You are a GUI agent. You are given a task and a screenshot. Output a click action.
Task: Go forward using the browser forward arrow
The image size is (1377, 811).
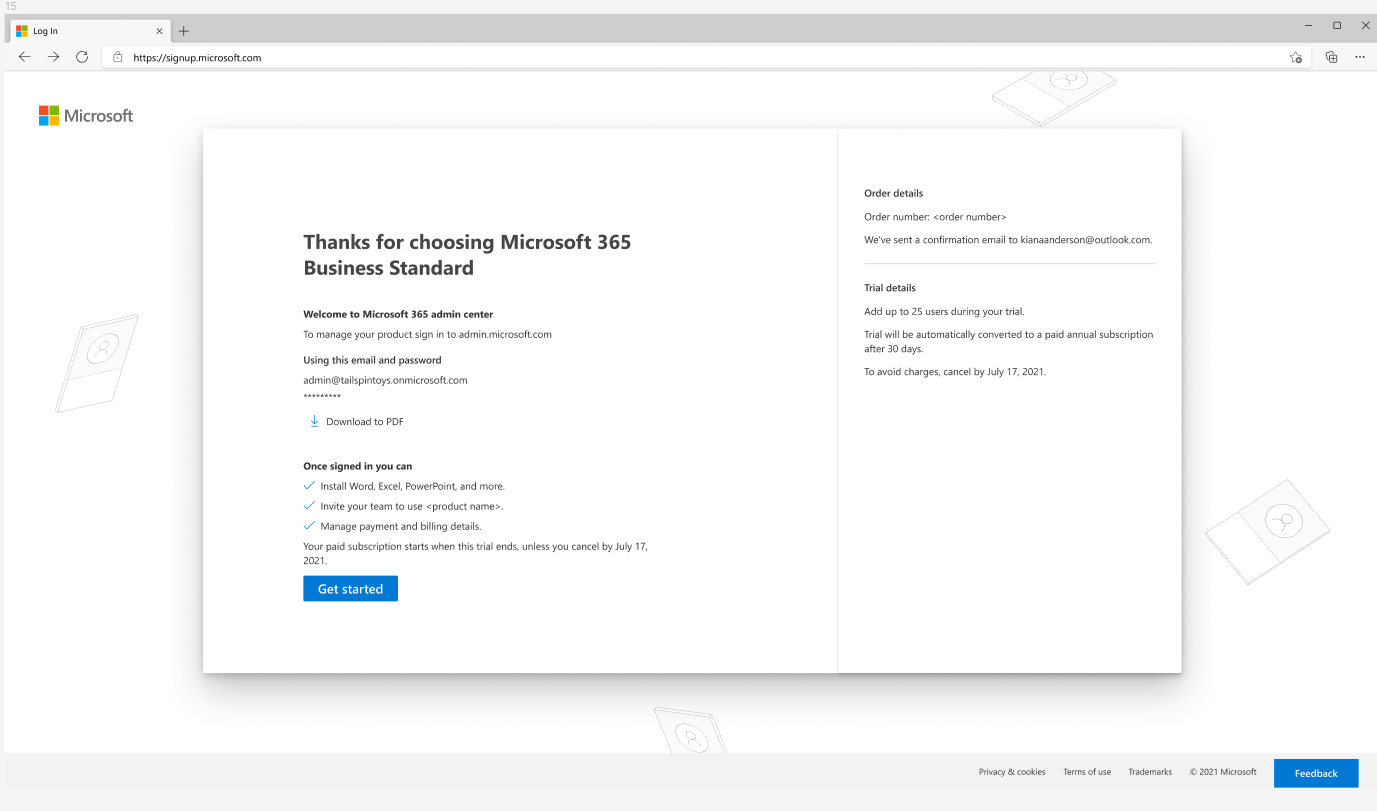click(x=53, y=57)
